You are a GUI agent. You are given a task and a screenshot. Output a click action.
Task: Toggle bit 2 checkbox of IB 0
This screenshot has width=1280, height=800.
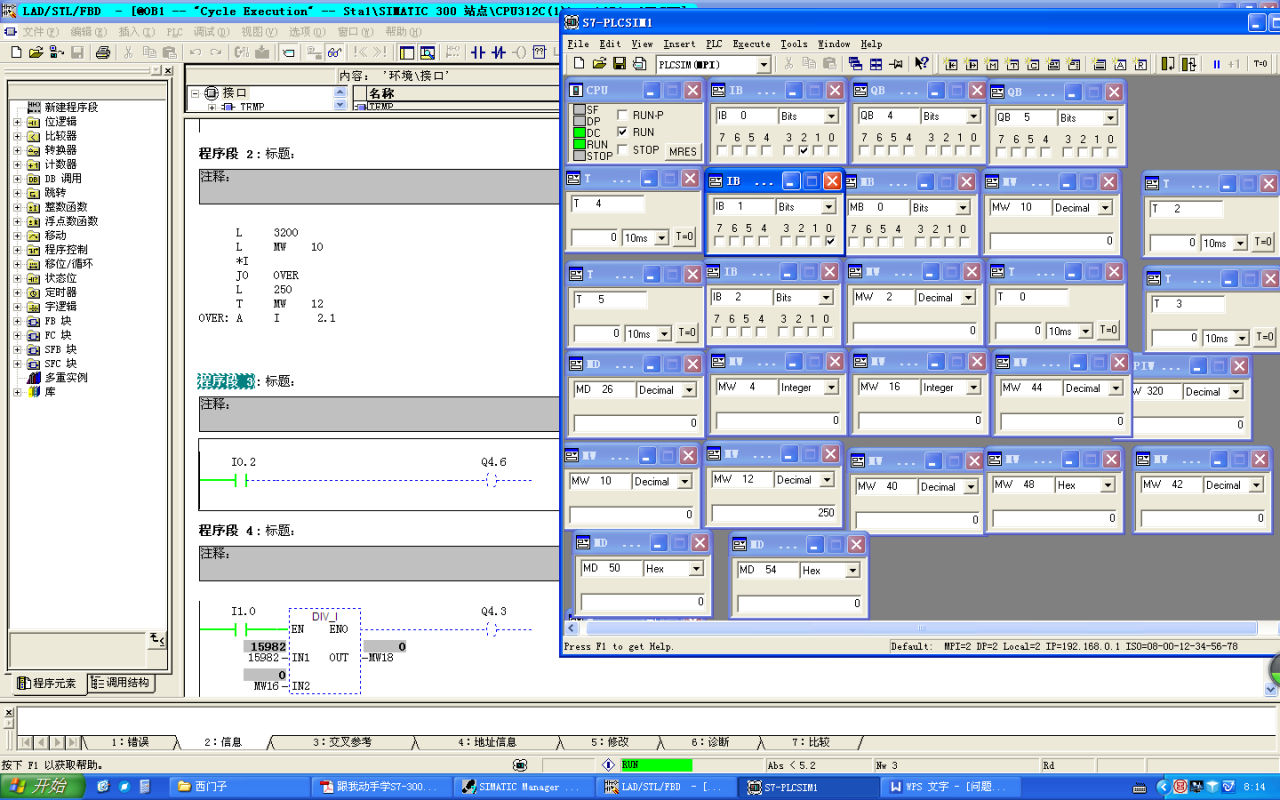tap(803, 151)
